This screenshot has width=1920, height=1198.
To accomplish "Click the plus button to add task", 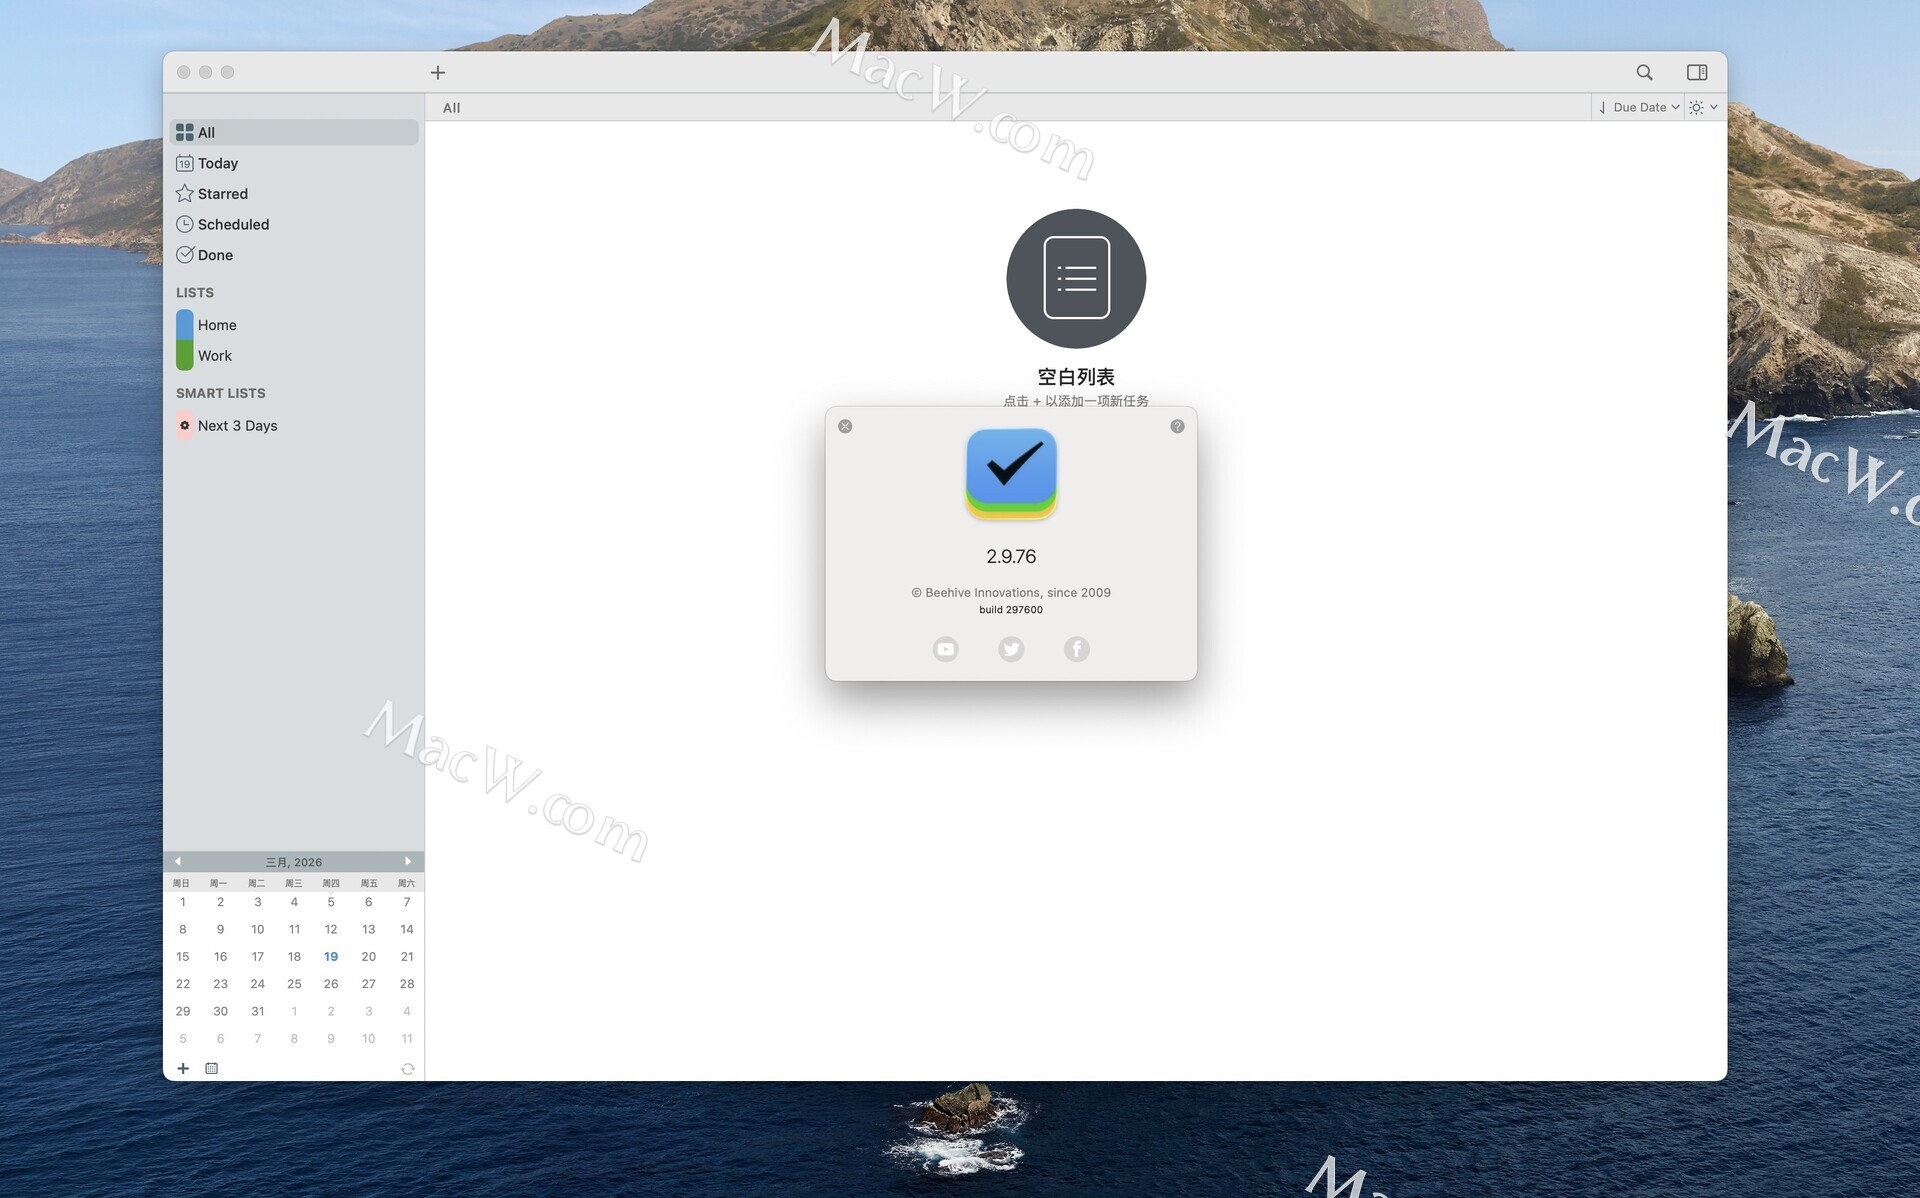I will (x=438, y=72).
